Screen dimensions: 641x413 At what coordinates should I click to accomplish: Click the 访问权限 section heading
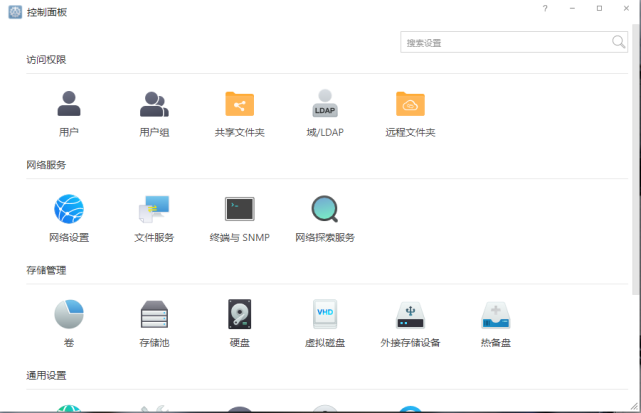point(46,60)
